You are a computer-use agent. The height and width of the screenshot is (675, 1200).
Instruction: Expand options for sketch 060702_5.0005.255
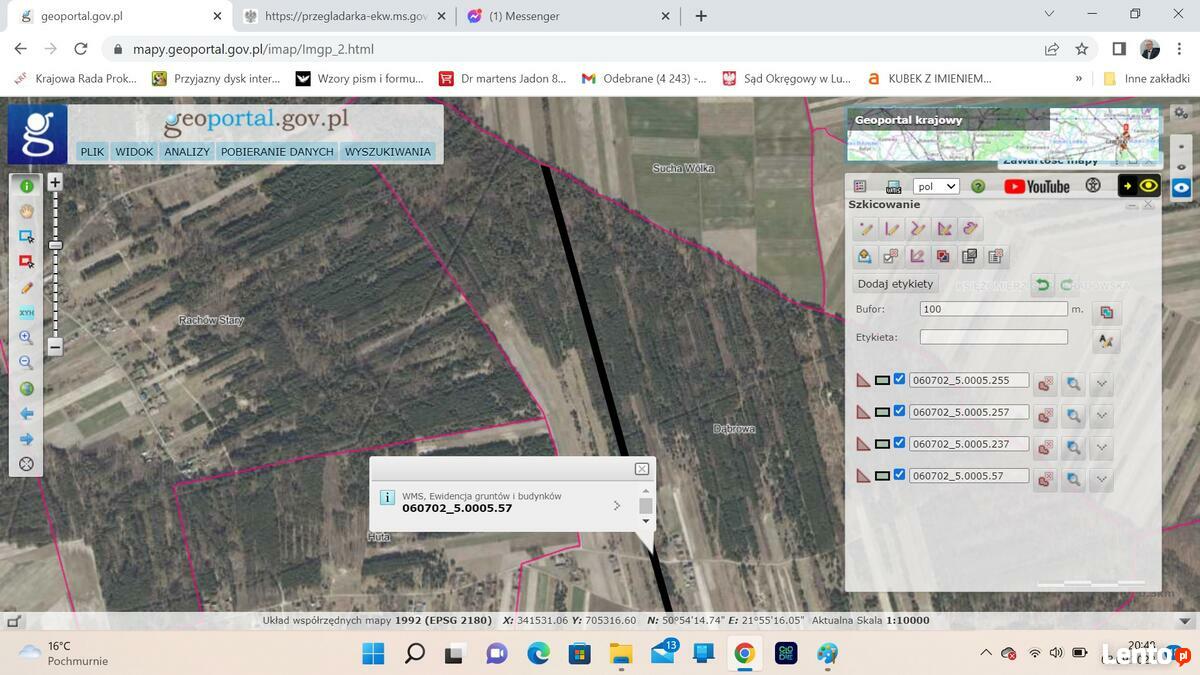(1101, 384)
